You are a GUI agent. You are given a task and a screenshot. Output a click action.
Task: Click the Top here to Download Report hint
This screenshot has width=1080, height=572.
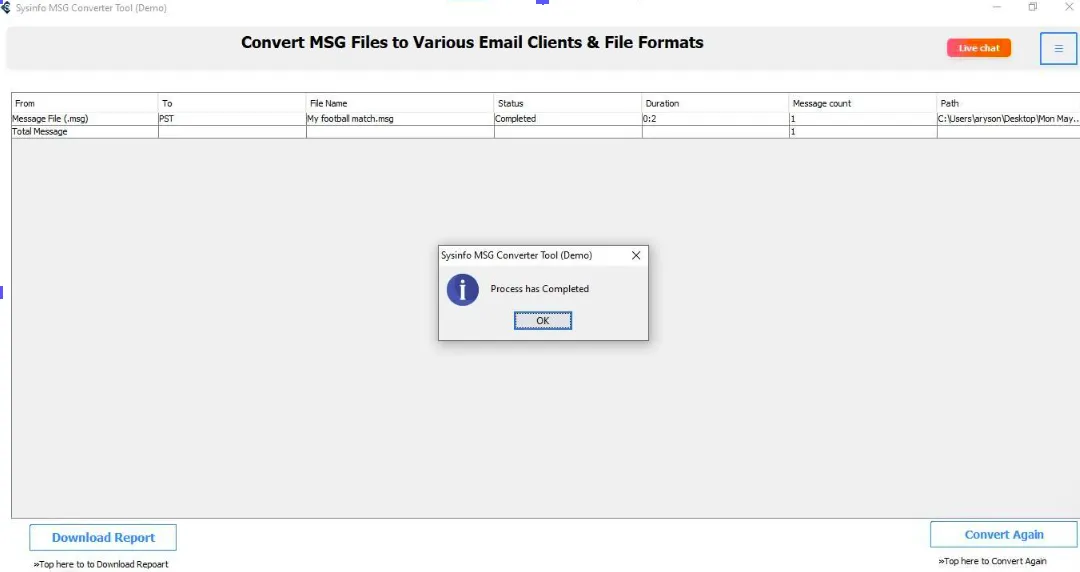point(101,564)
